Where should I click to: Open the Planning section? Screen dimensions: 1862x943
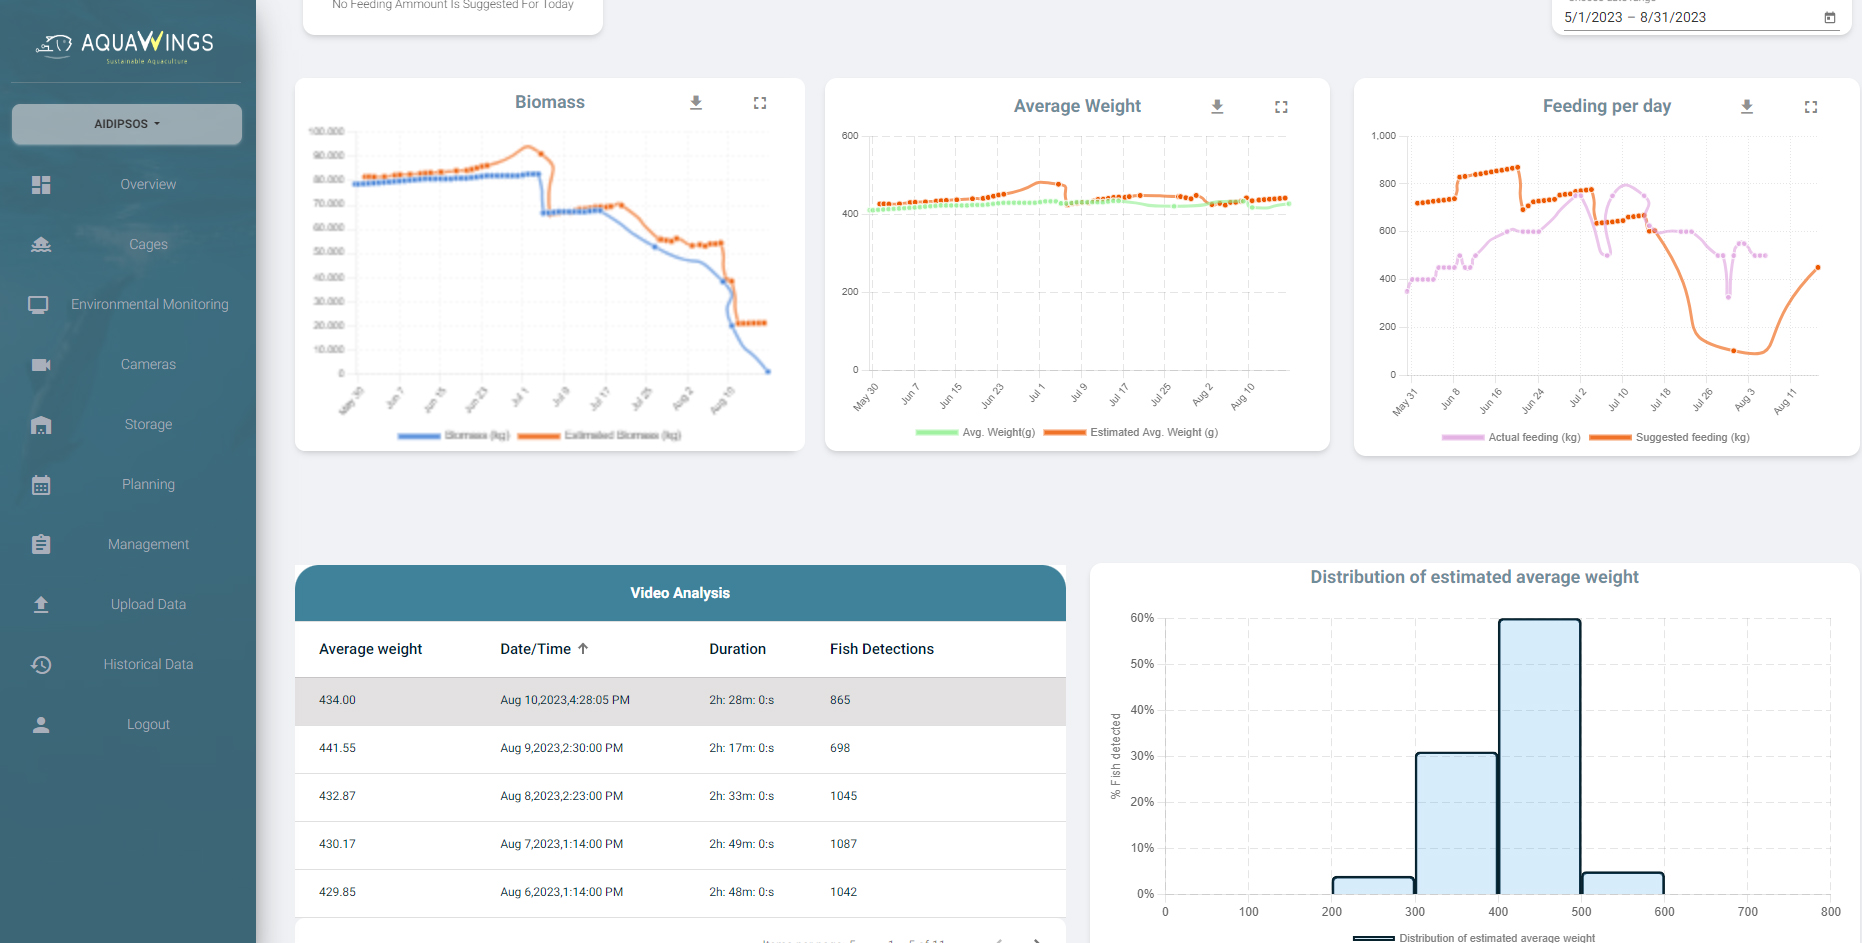point(148,484)
